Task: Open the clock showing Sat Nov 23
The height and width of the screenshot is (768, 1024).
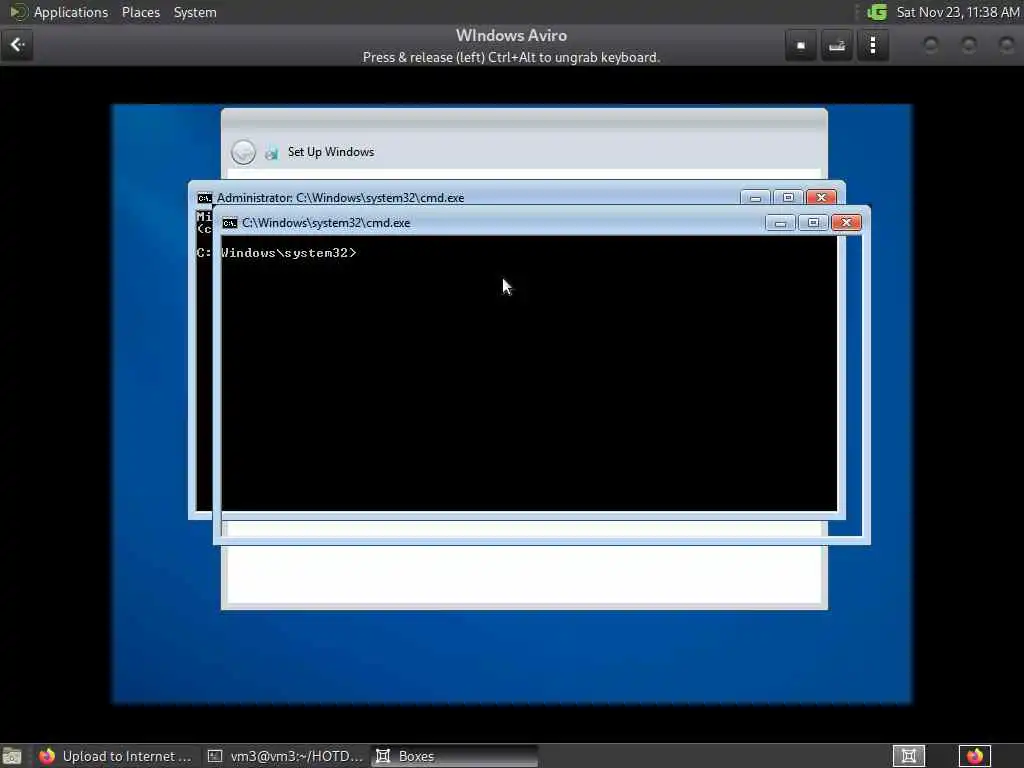Action: (x=957, y=12)
